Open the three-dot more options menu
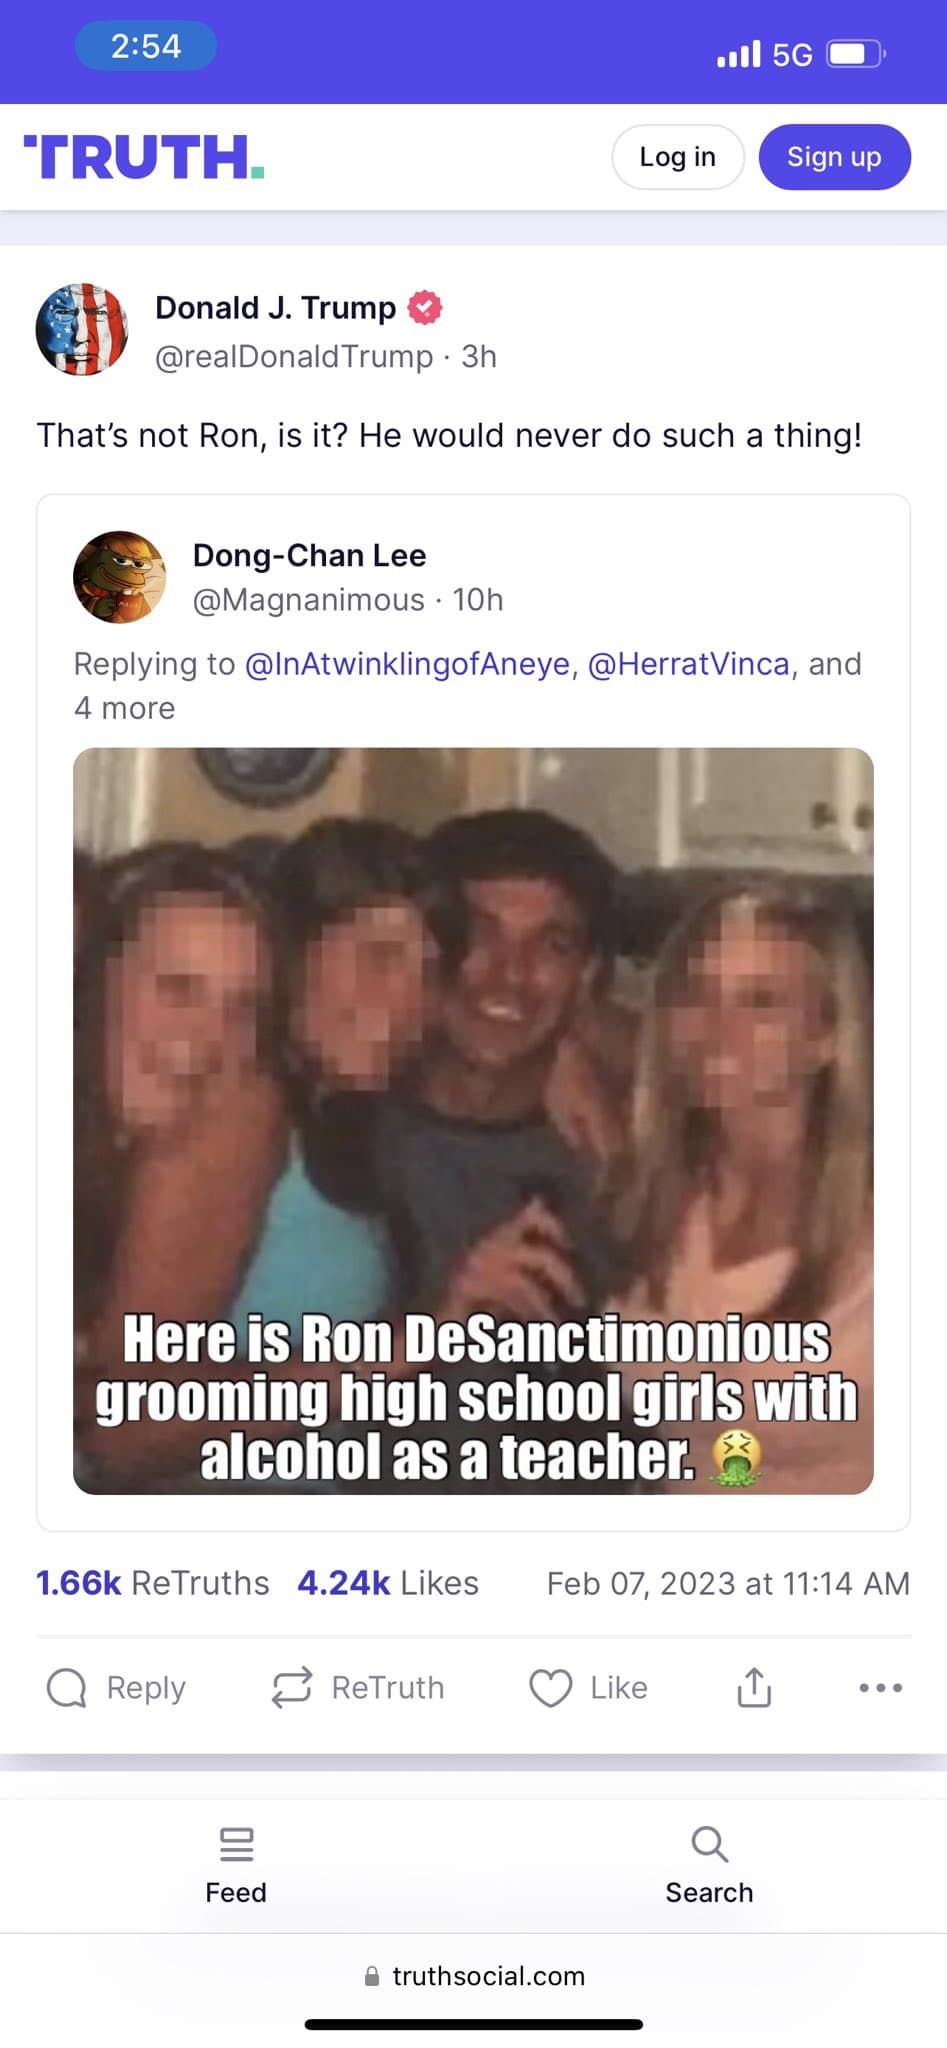Viewport: 947px width, 2048px height. [880, 1688]
